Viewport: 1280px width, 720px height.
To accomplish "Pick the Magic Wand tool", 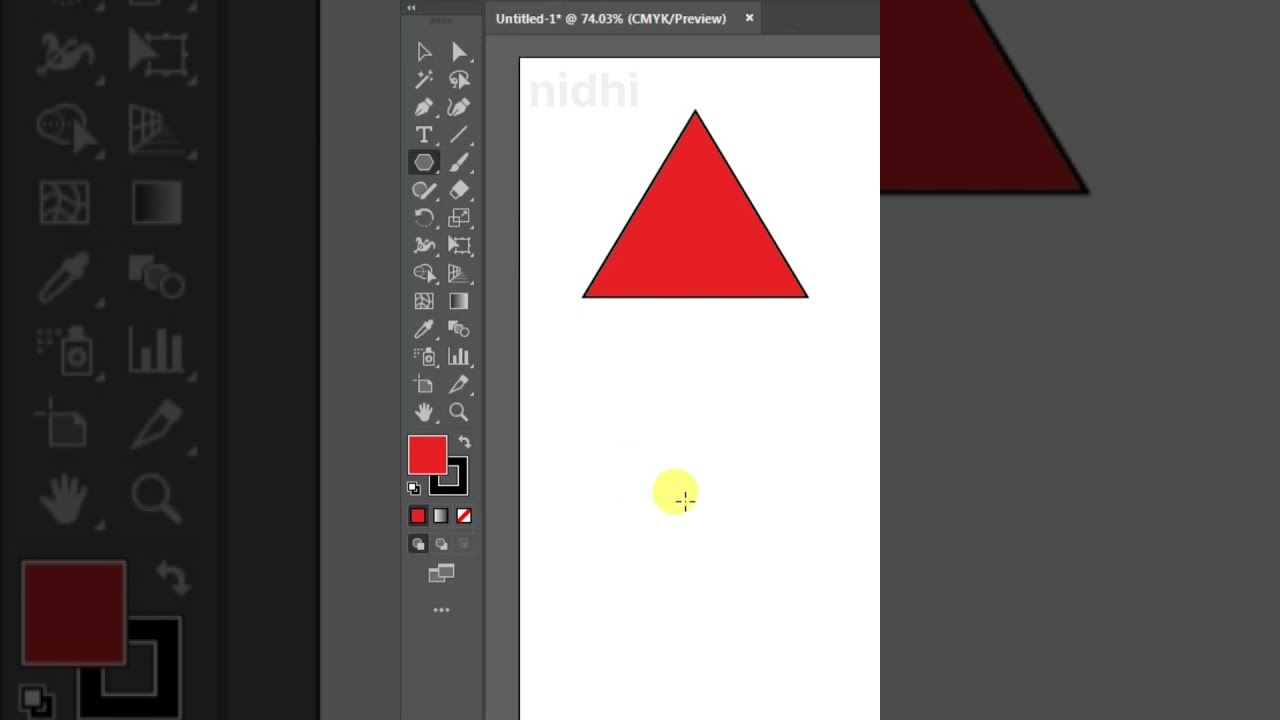I will 424,80.
